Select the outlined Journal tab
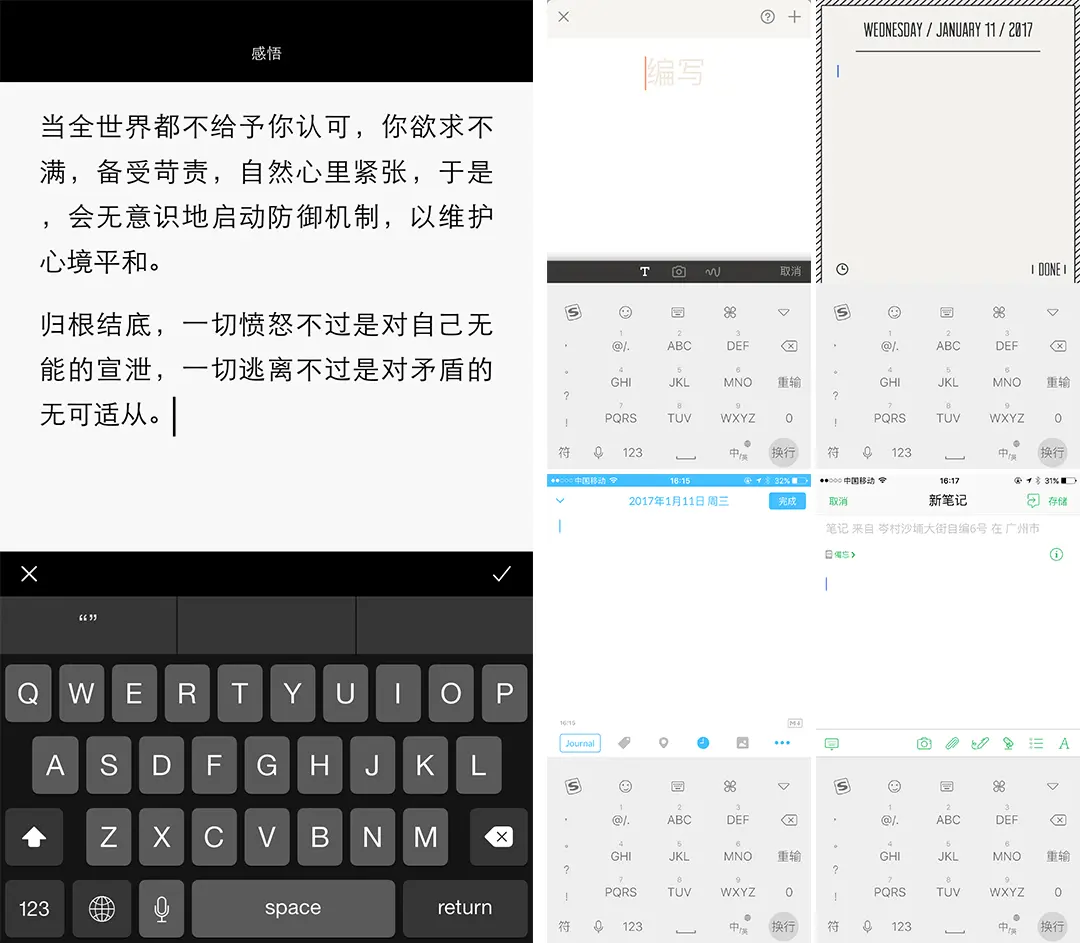 [580, 743]
